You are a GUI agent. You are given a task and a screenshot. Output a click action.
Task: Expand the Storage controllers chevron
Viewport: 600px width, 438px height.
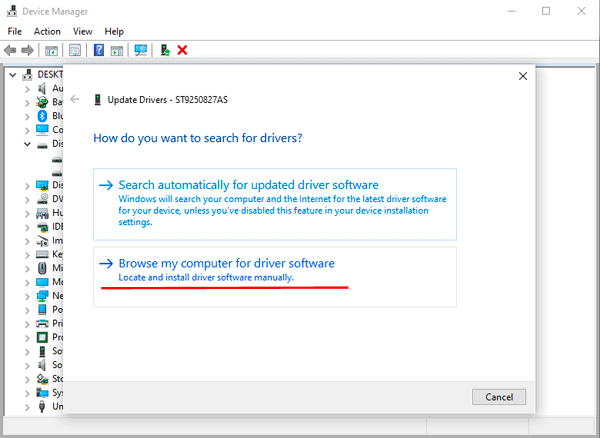click(x=27, y=379)
